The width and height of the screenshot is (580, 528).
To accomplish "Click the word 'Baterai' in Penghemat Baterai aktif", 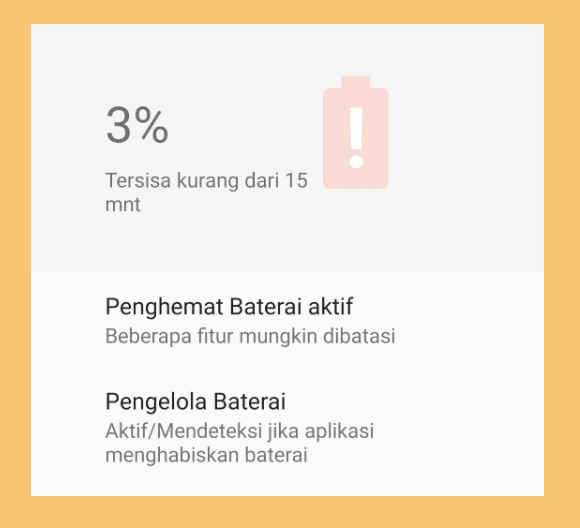I will [x=265, y=306].
